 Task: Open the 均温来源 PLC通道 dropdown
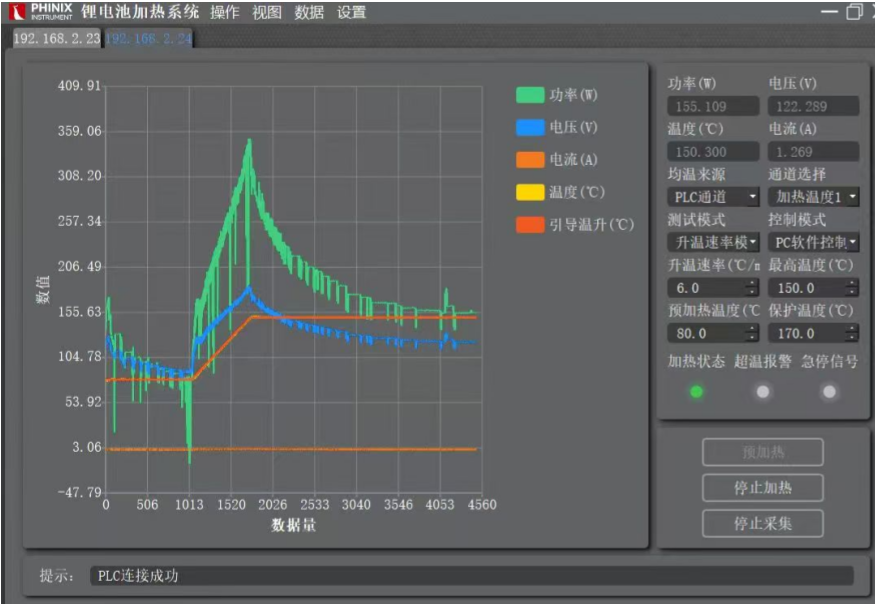pyautogui.click(x=713, y=197)
